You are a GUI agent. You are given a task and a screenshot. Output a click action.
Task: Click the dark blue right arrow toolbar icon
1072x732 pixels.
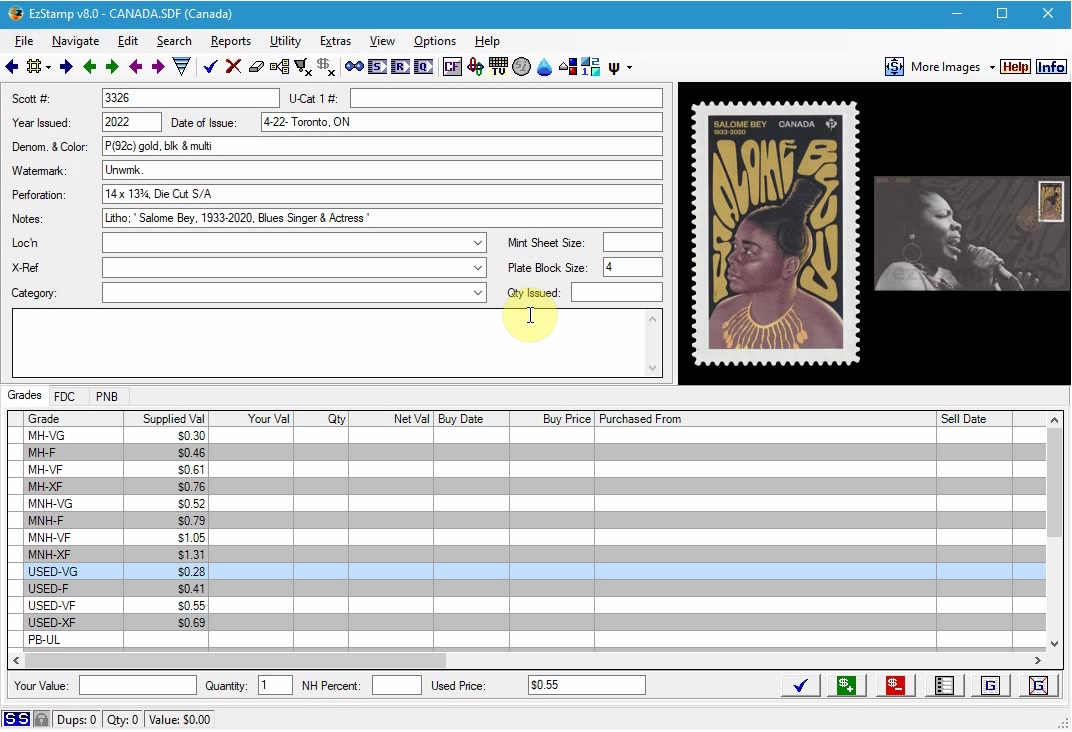point(66,67)
